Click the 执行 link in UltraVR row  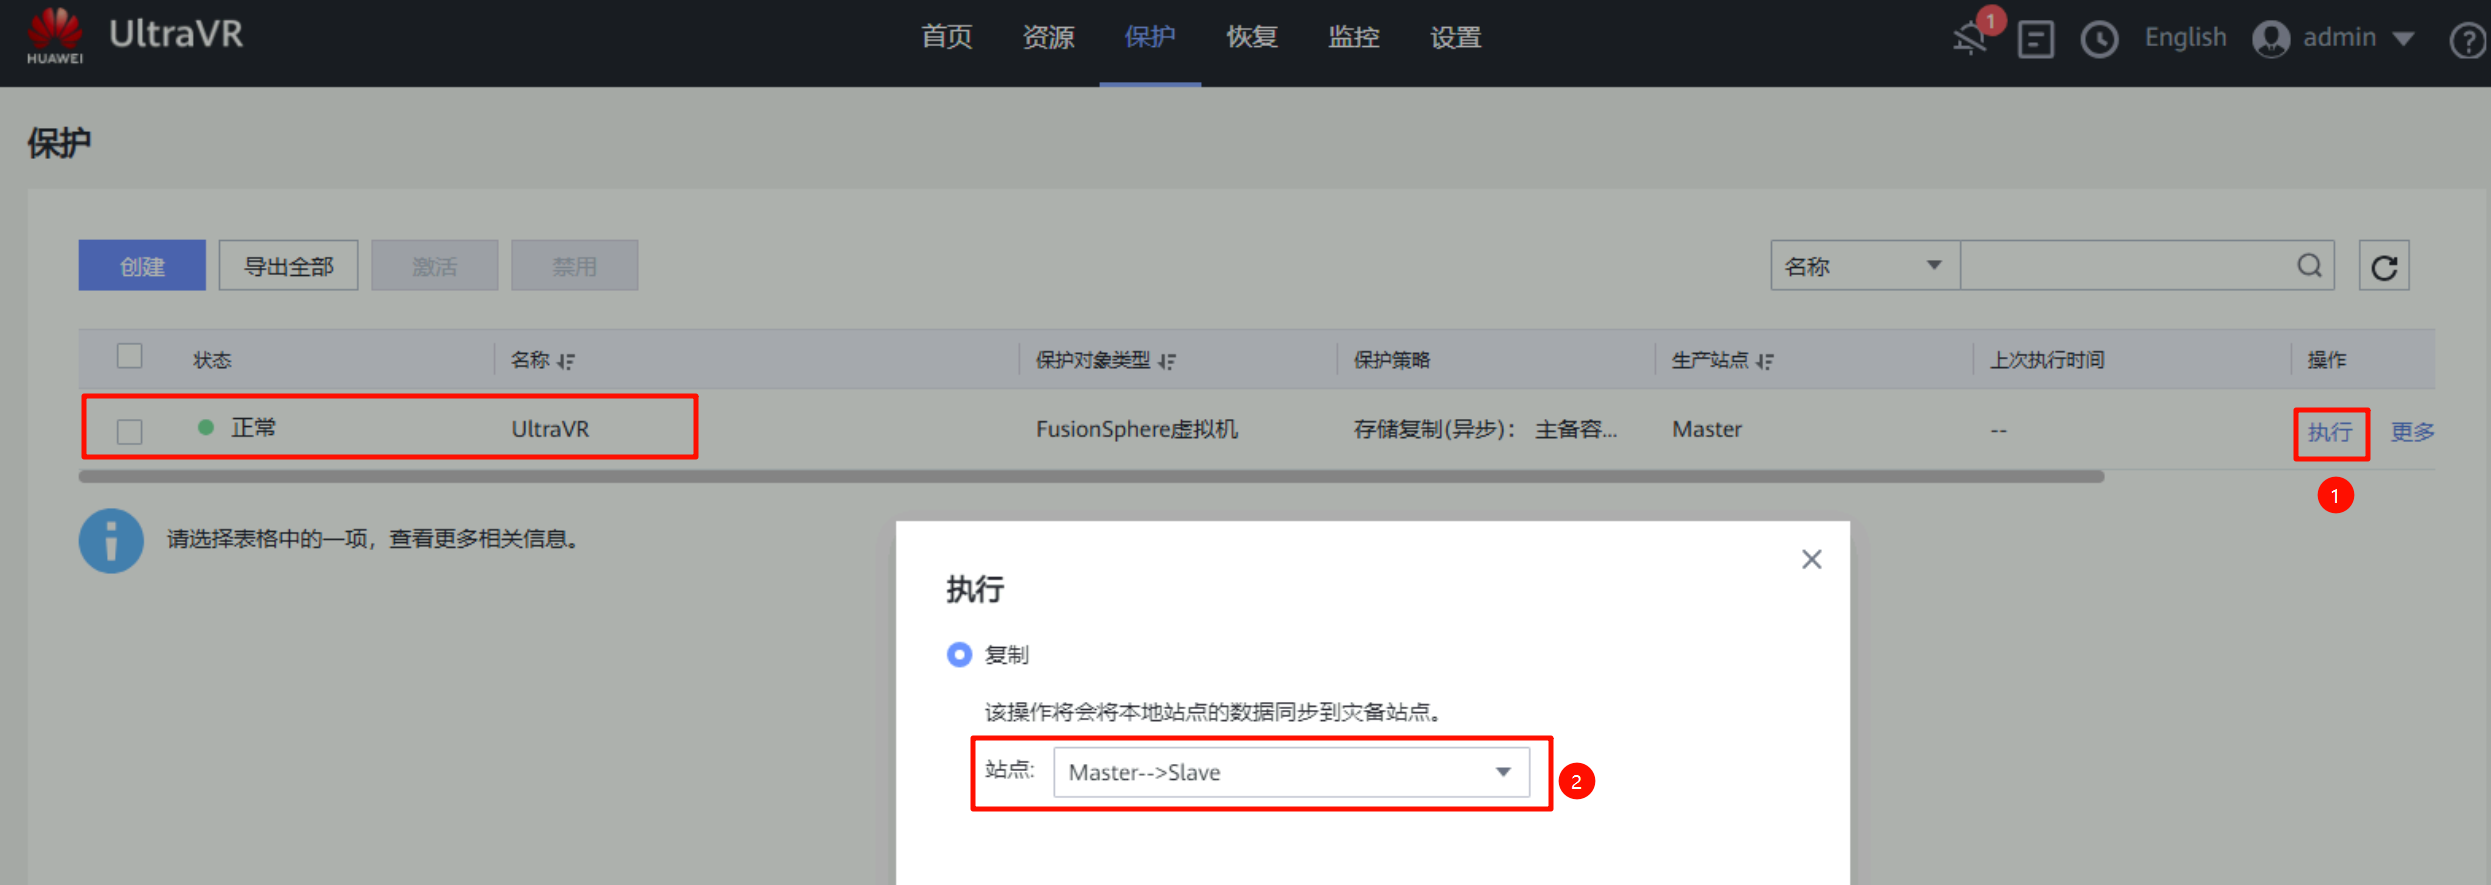coord(2329,432)
